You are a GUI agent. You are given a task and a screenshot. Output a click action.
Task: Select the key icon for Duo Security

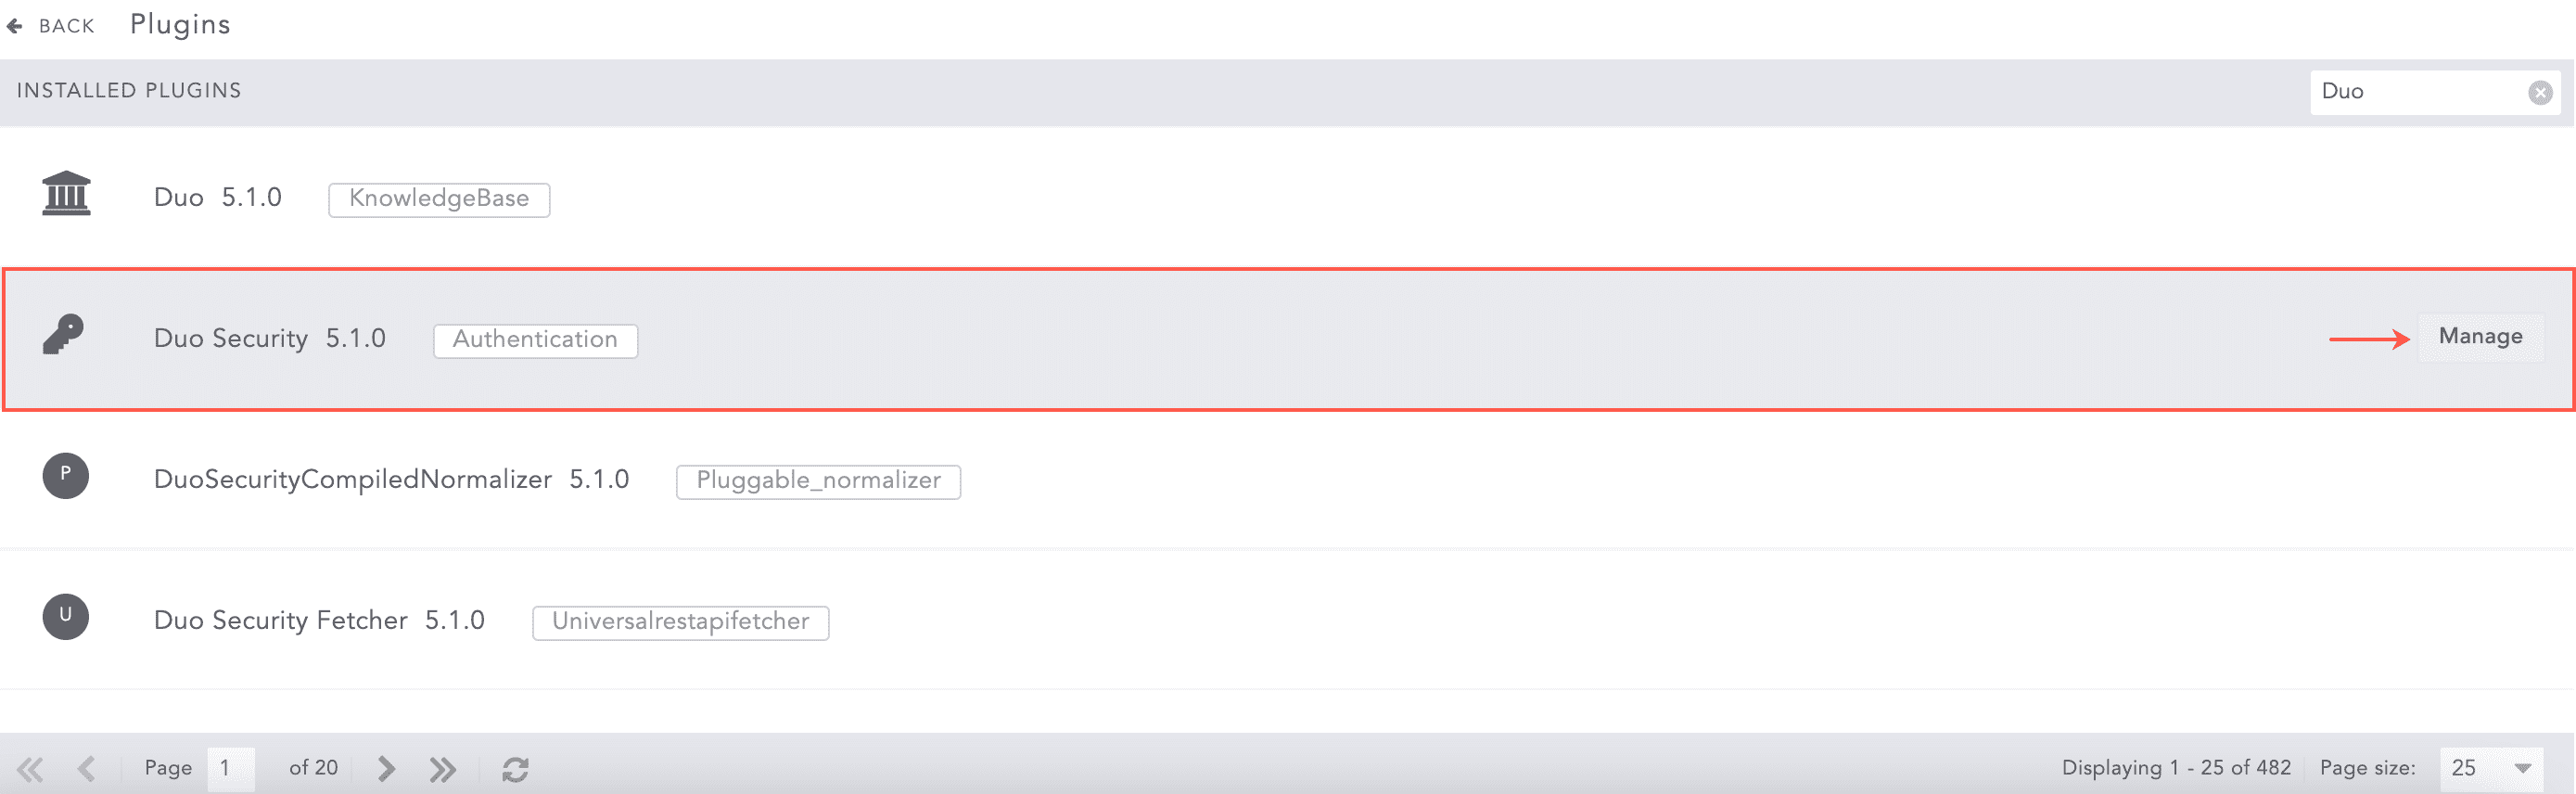(65, 335)
